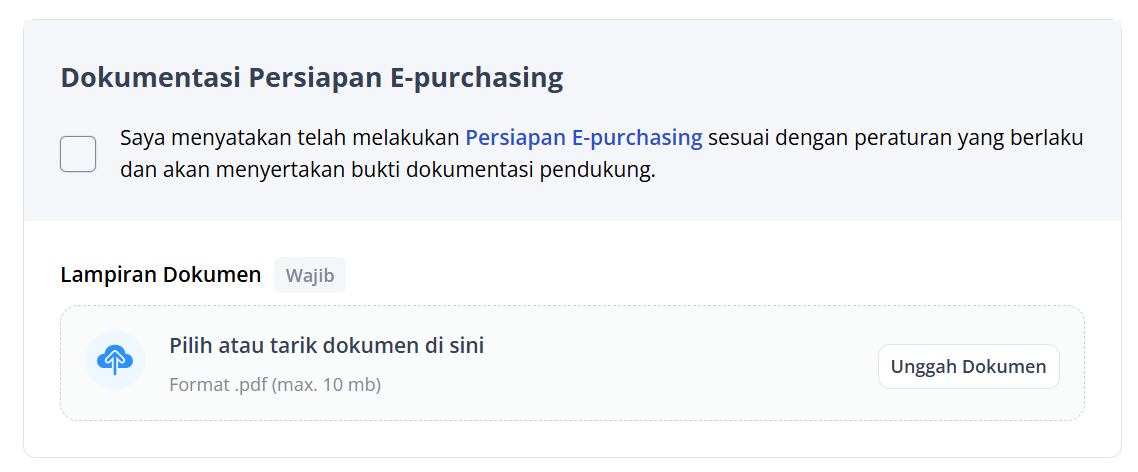Click "dan akan menyertakan bukti dokumentasi pendukung" line
The image size is (1138, 472).
point(388,171)
